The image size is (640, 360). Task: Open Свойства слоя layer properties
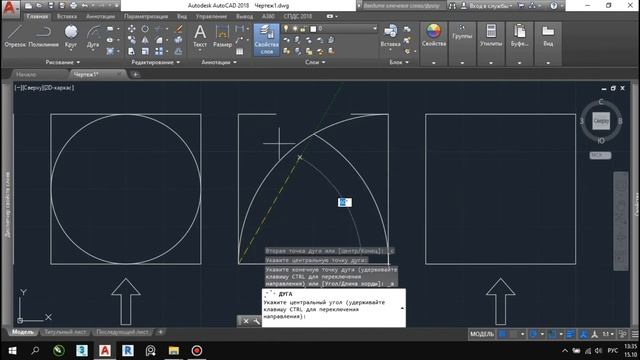(x=266, y=40)
